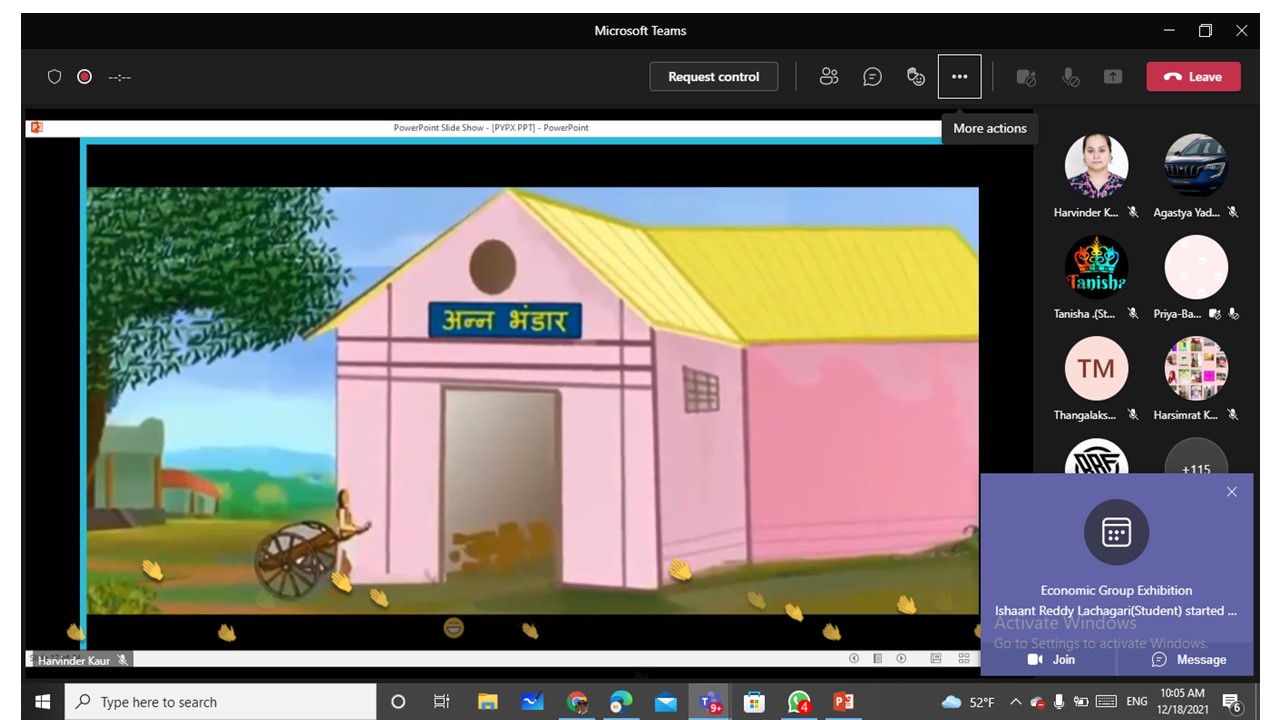Open the More actions menu
This screenshot has width=1280, height=720.
tap(960, 77)
